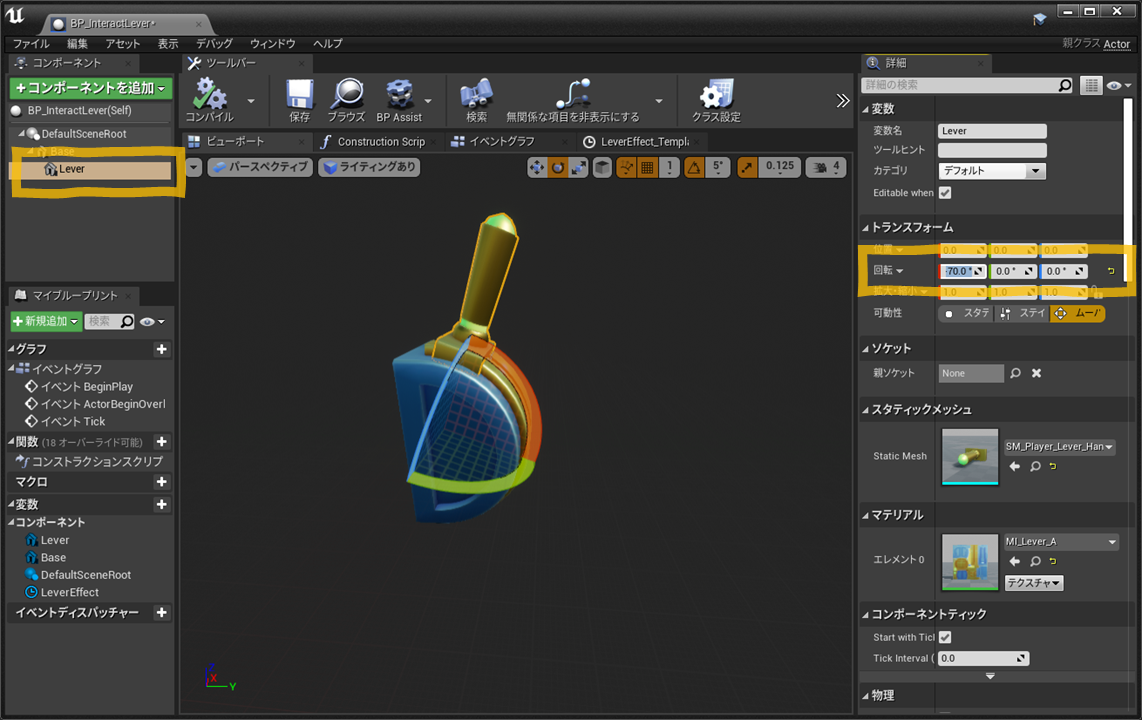Screen dimensions: 1142x720
Task: Use selected asset arrow for MI_Lever_A
Action: [x=1015, y=561]
